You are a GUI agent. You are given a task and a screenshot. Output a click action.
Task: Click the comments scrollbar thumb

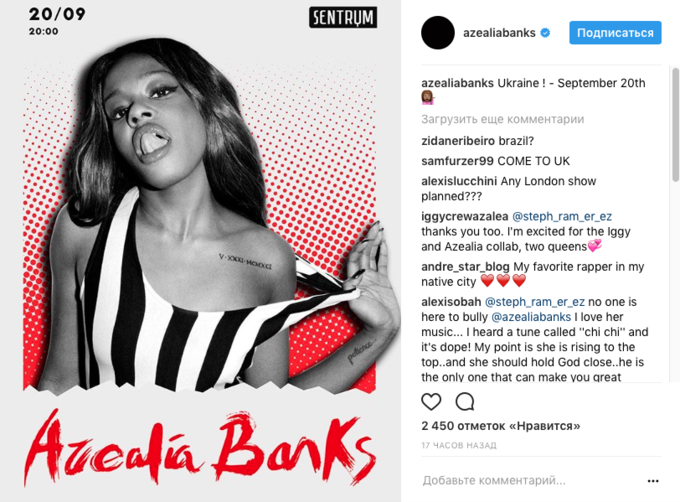click(675, 124)
